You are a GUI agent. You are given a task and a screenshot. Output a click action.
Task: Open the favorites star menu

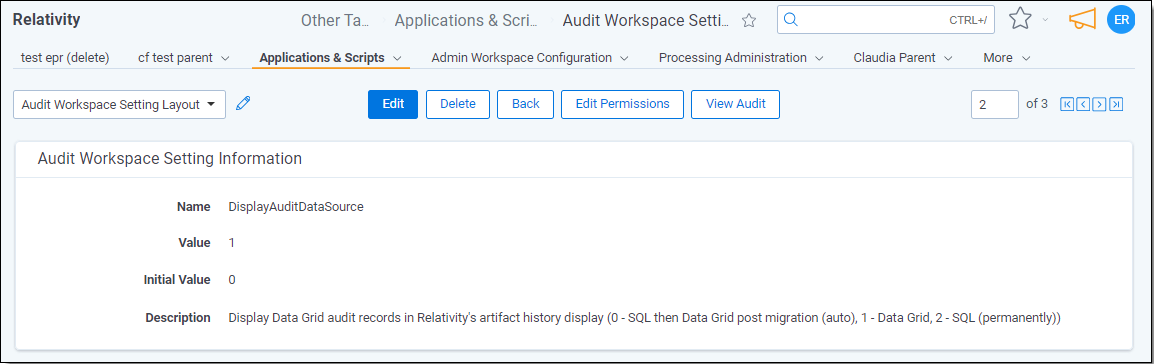tap(1020, 19)
